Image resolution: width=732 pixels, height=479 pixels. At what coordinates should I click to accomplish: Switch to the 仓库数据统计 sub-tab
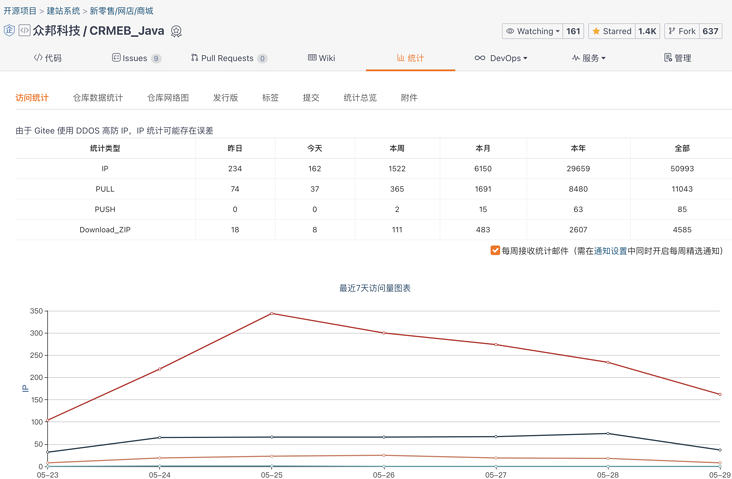[98, 98]
